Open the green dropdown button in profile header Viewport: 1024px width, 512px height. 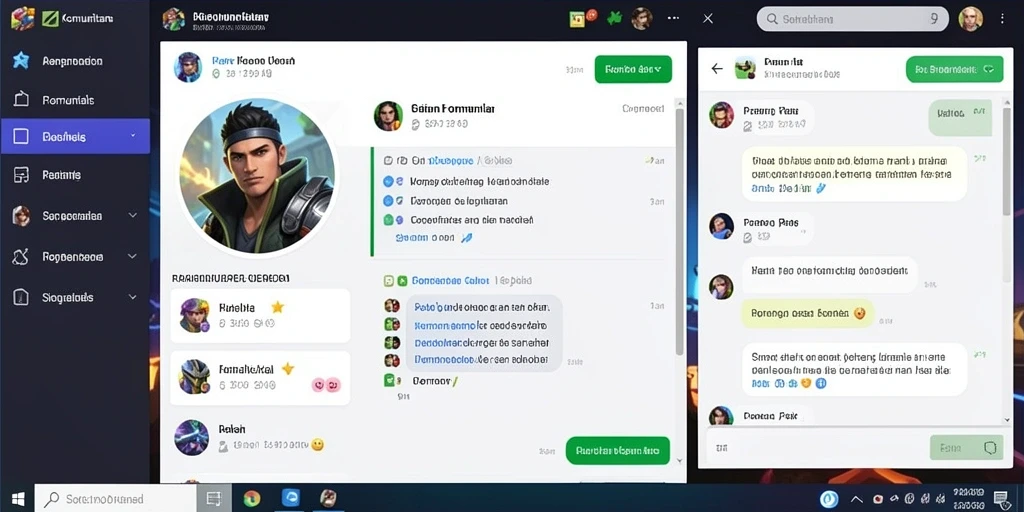click(x=633, y=69)
